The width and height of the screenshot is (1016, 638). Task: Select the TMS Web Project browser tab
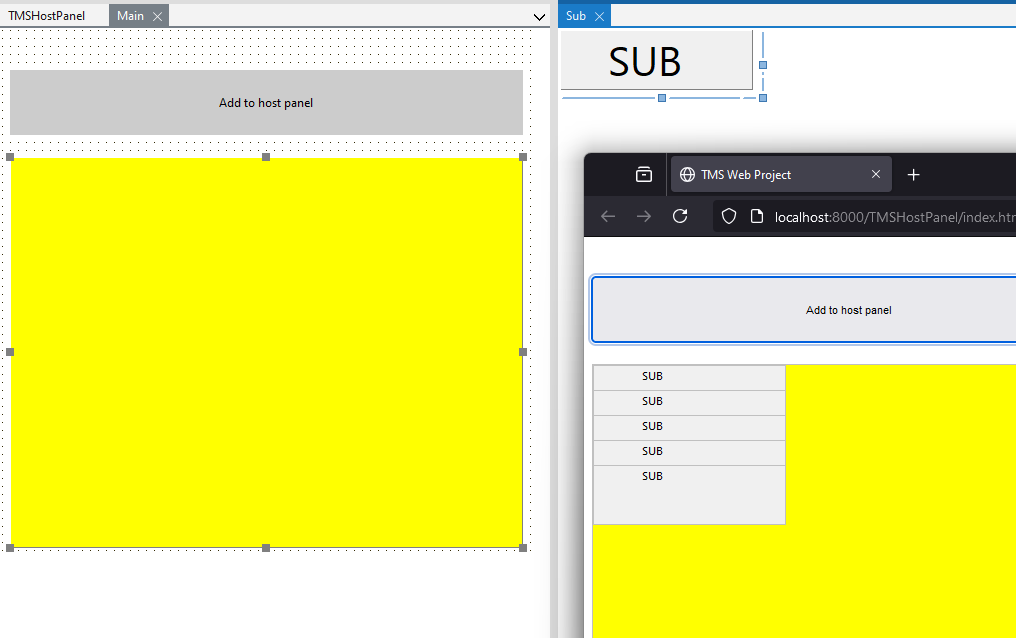(x=781, y=174)
